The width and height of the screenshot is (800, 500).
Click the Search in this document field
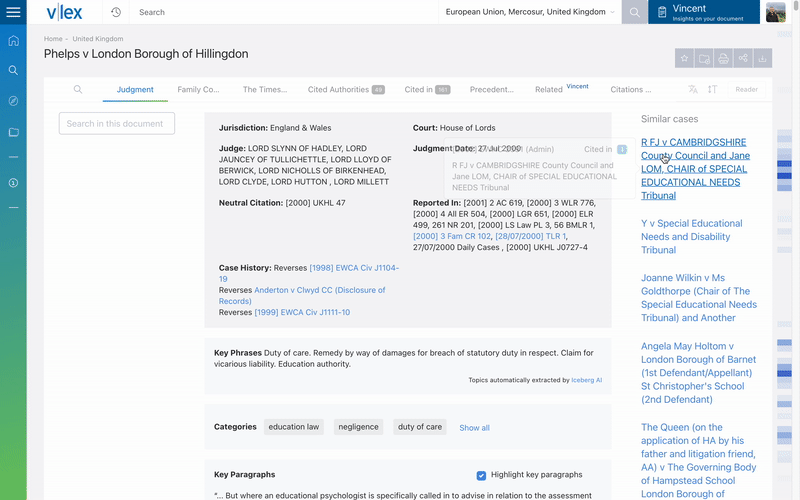[x=117, y=123]
